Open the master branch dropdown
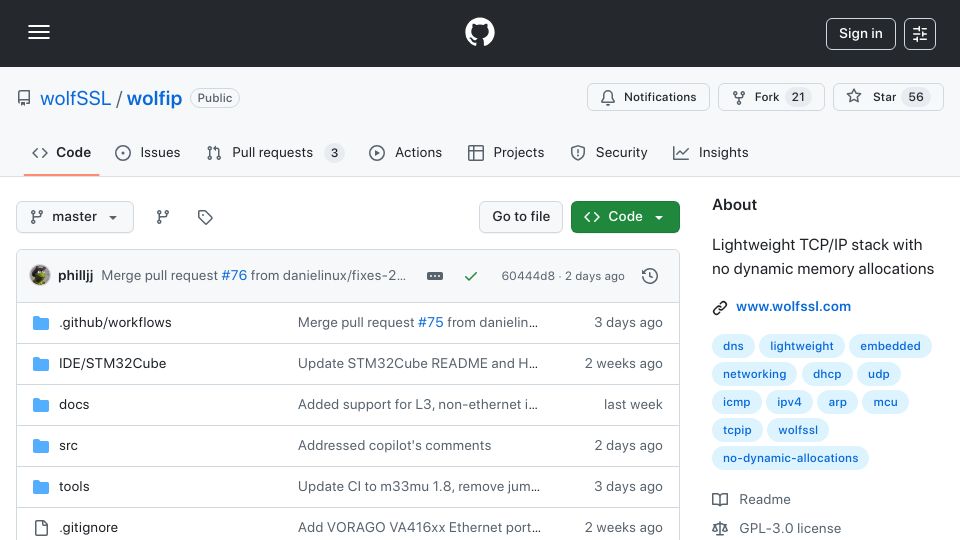The width and height of the screenshot is (960, 540). 75,217
